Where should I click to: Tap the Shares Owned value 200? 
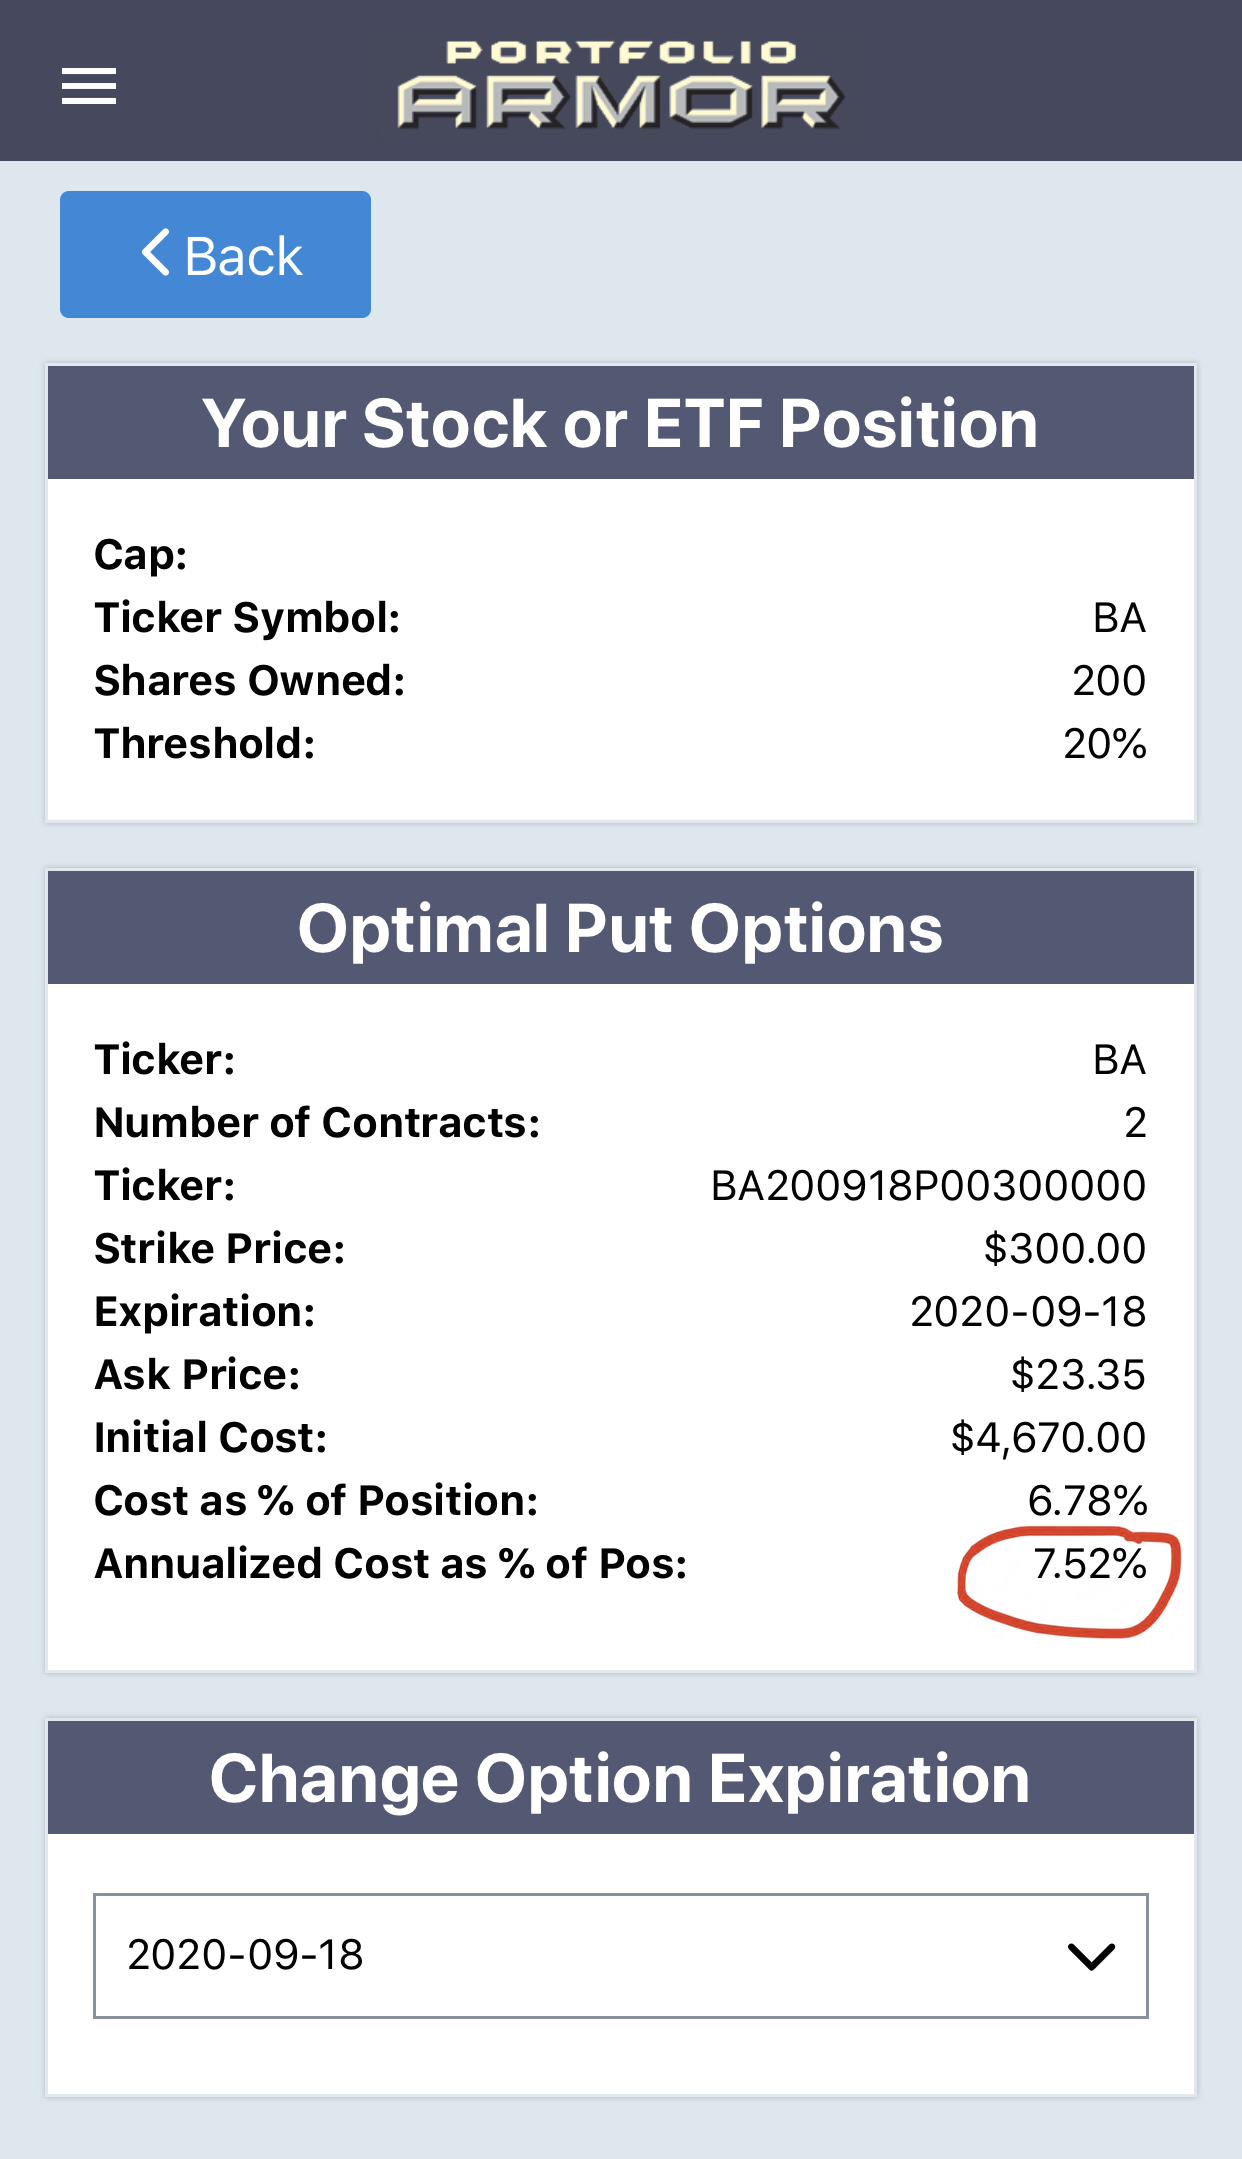1109,681
